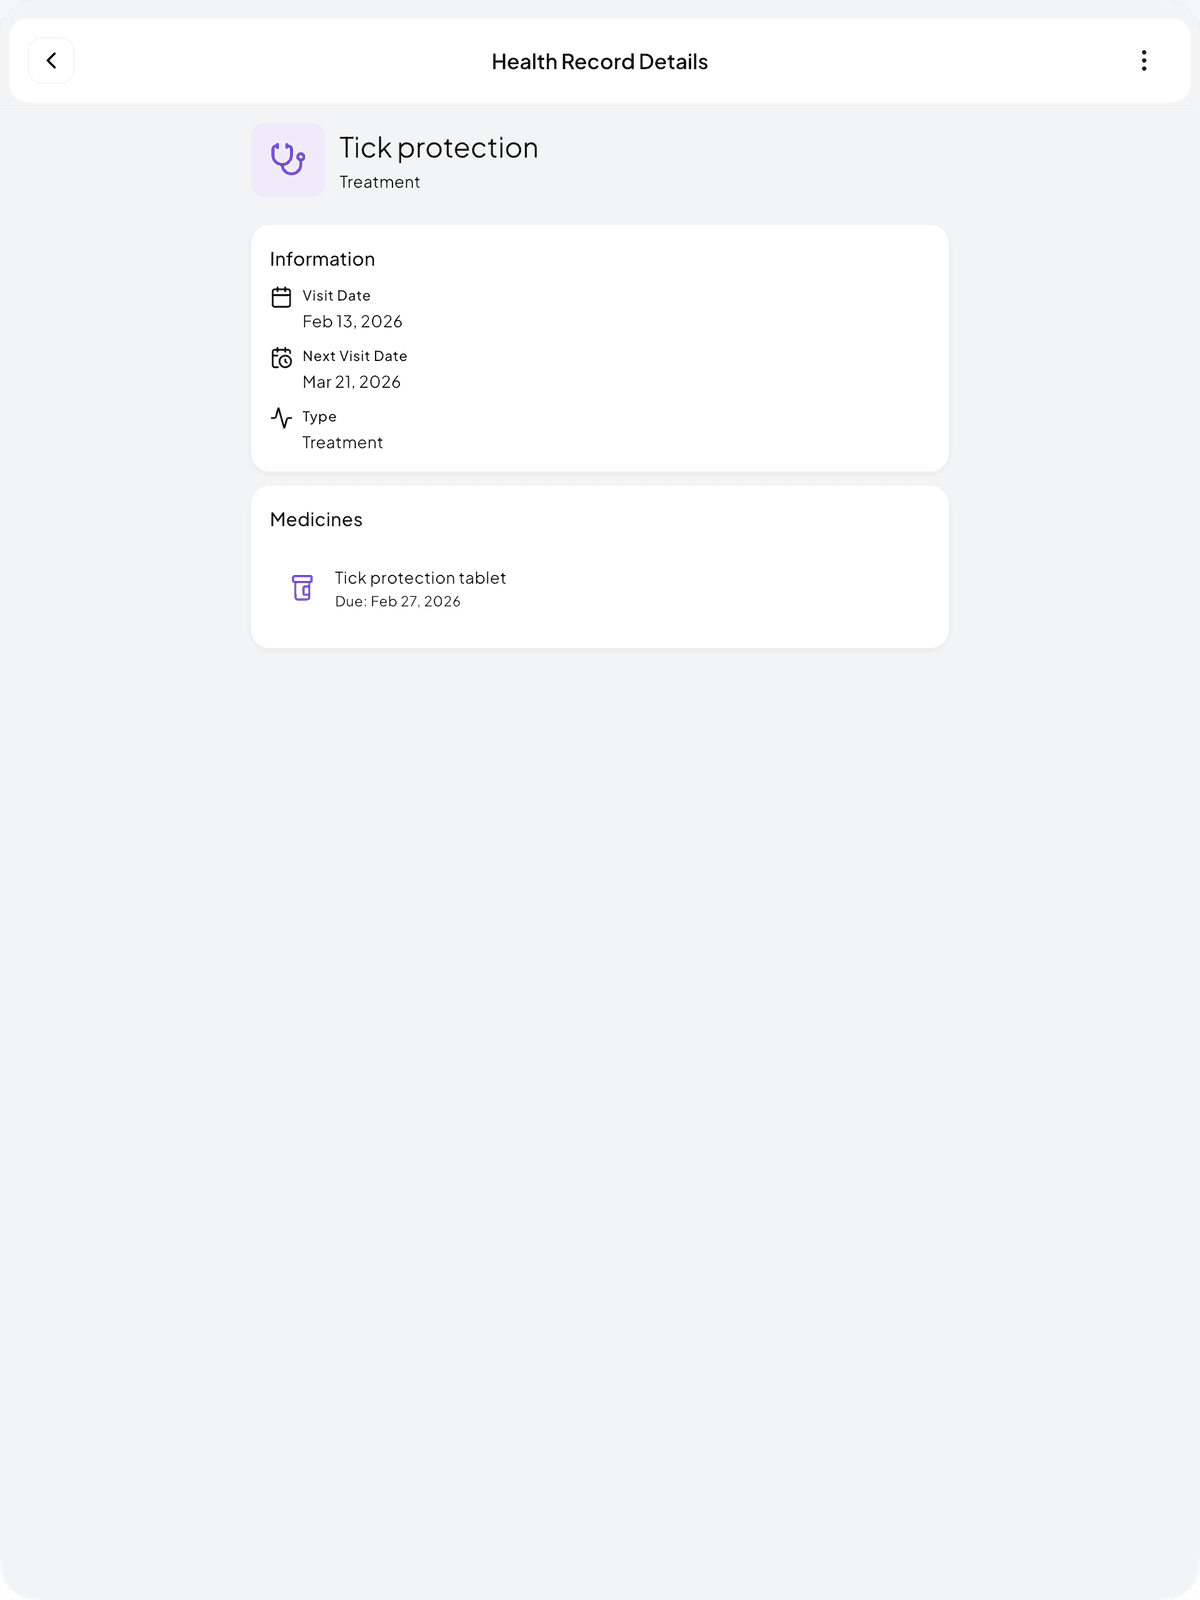The height and width of the screenshot is (1600, 1200).
Task: Go back to the previous screen
Action: click(51, 60)
